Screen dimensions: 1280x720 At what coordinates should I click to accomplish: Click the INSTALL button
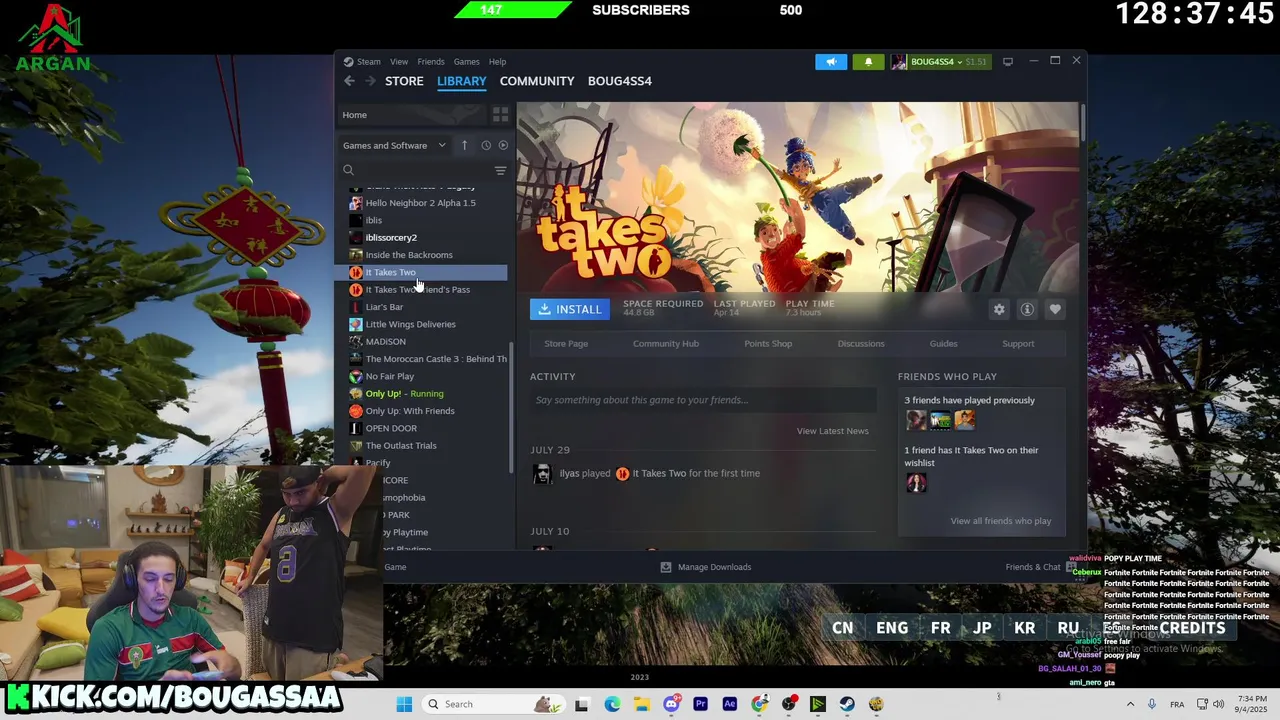tap(570, 309)
